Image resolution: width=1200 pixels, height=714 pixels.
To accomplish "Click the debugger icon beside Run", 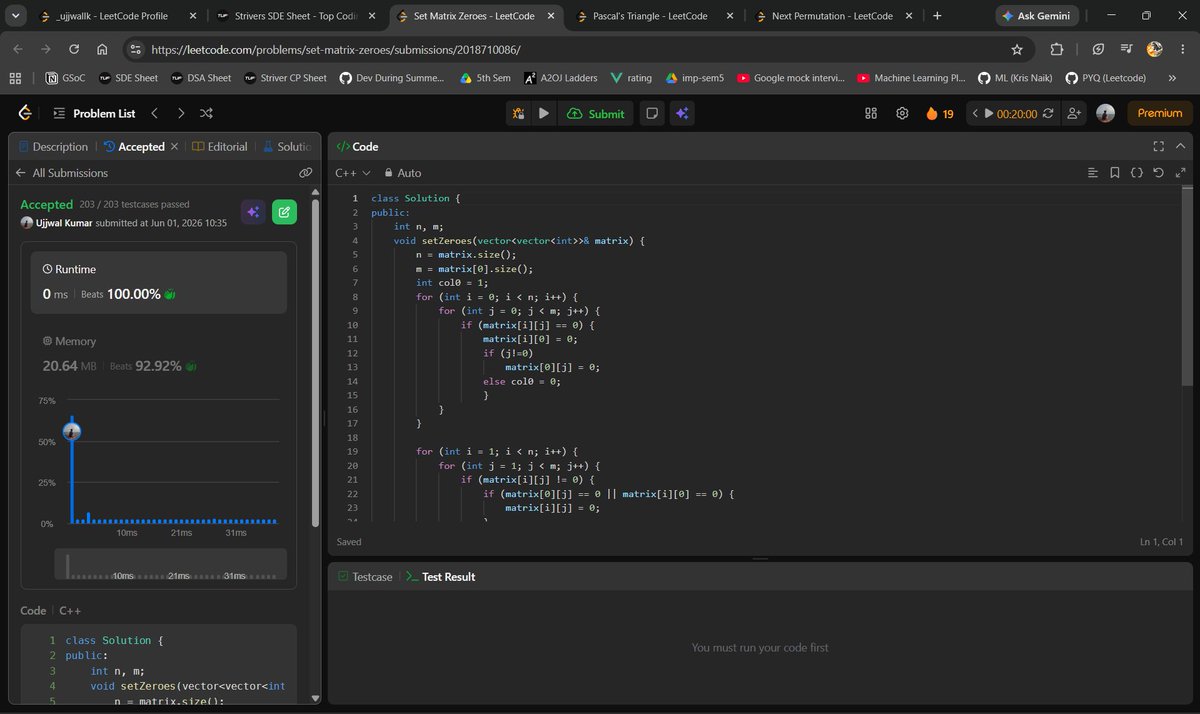I will [518, 113].
